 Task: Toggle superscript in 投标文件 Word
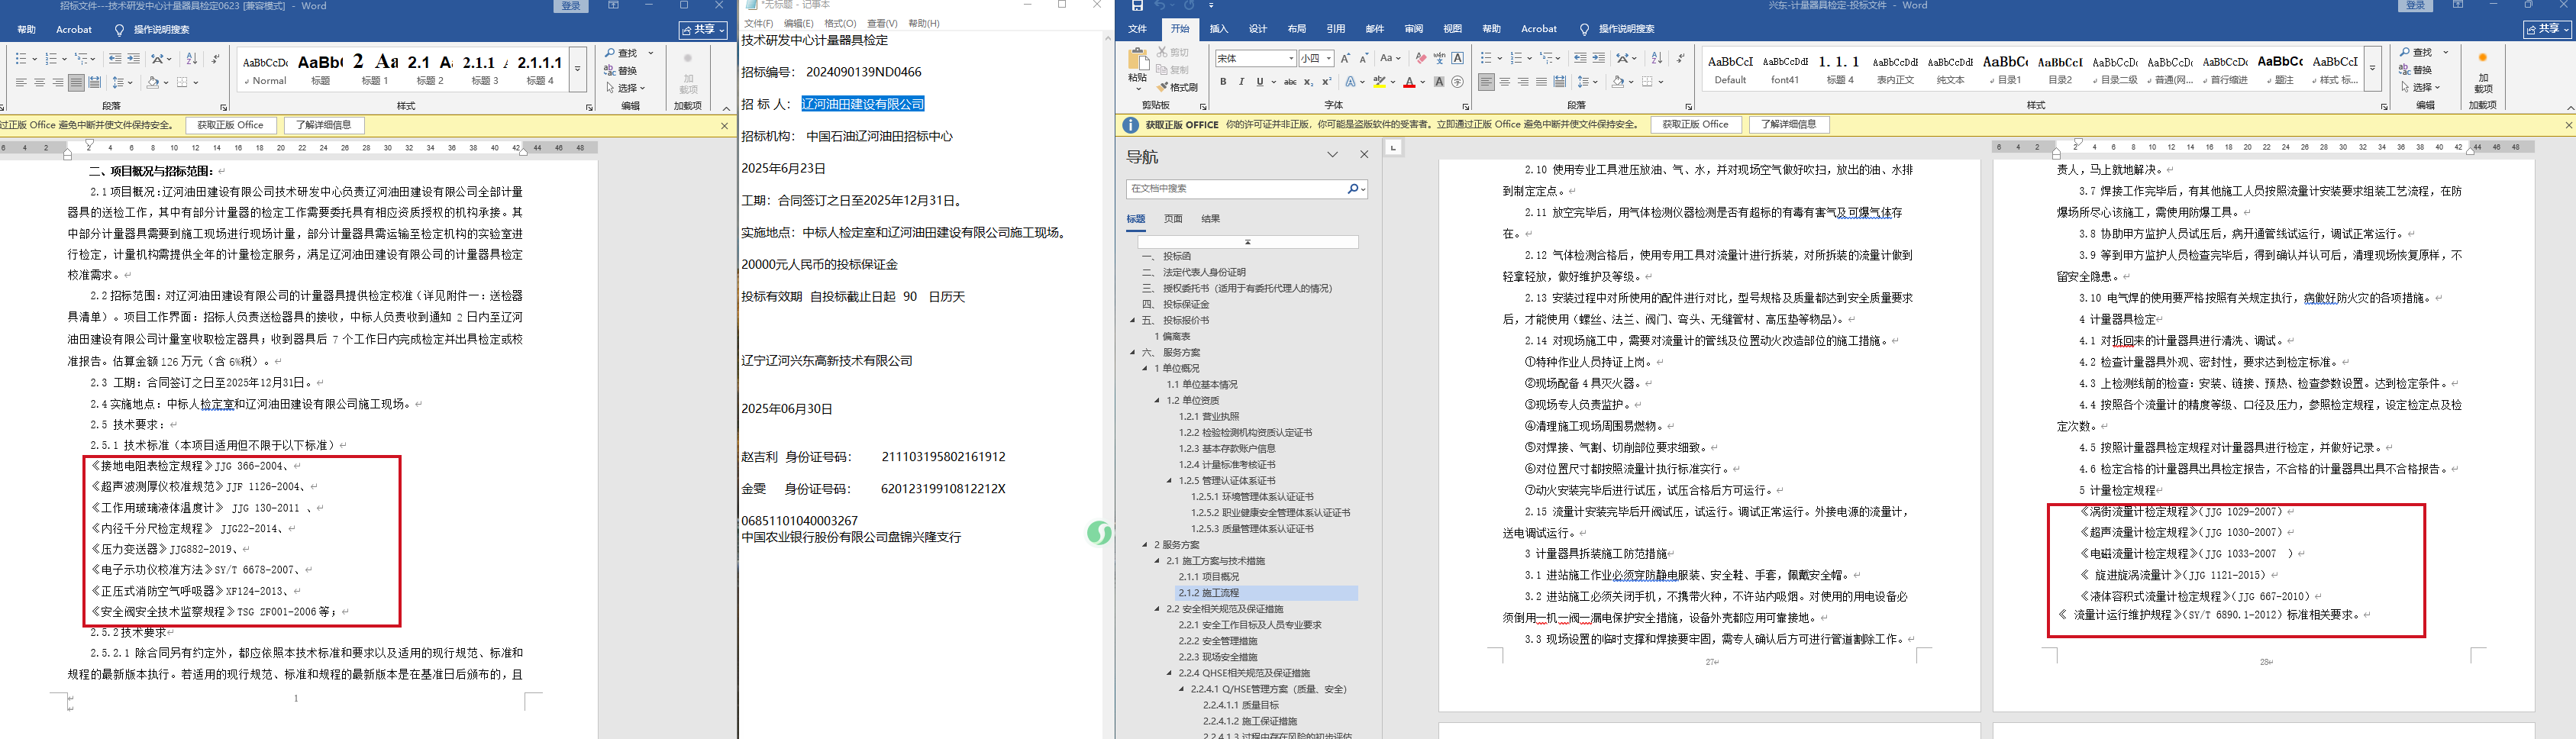pyautogui.click(x=1327, y=82)
